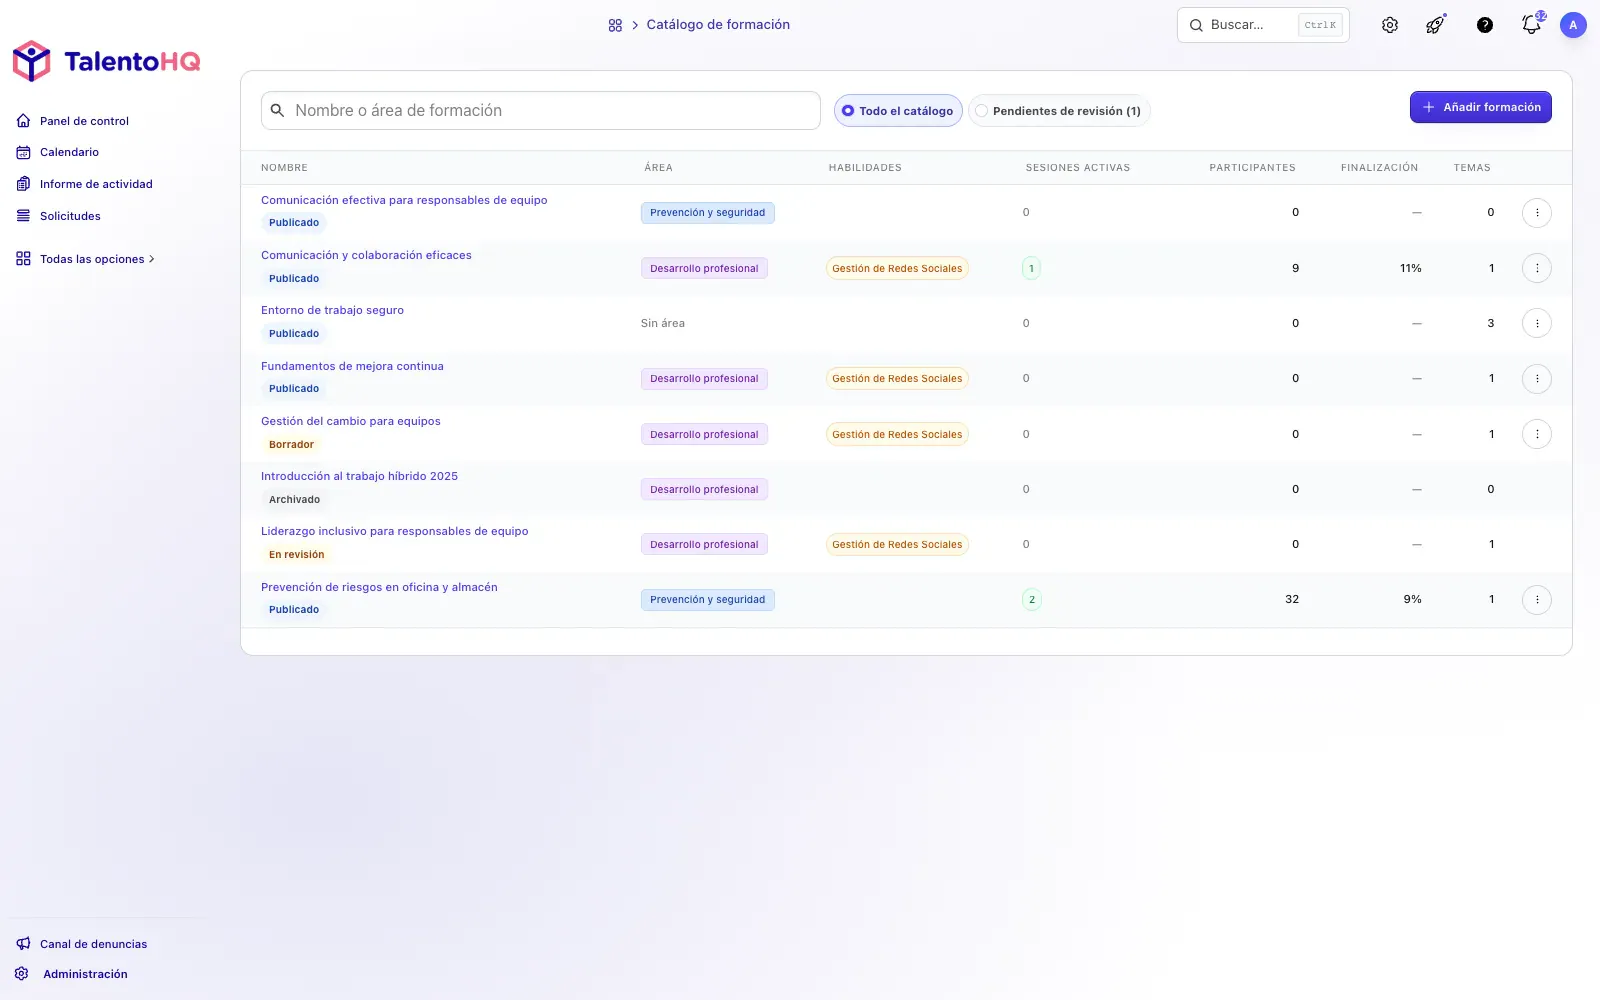Open Comunicación efectiva para responsables de equipo
1600x1000 pixels.
click(x=404, y=200)
